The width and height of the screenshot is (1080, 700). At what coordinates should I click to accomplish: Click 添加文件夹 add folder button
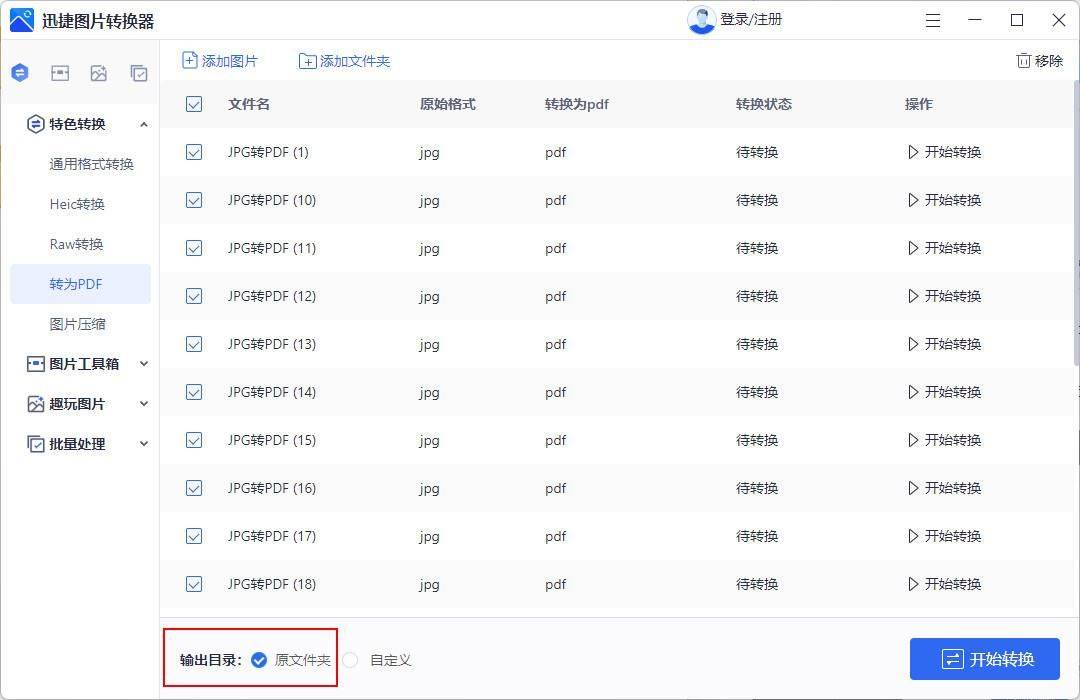point(344,61)
